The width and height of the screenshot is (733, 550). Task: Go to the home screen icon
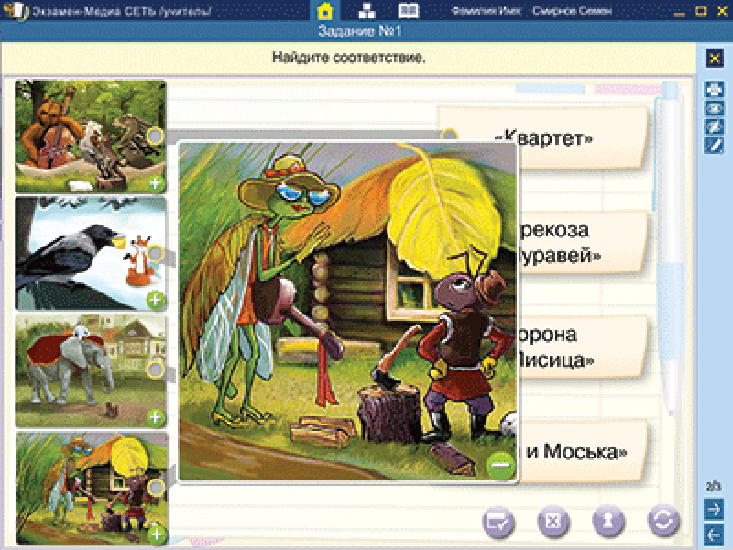click(x=324, y=11)
